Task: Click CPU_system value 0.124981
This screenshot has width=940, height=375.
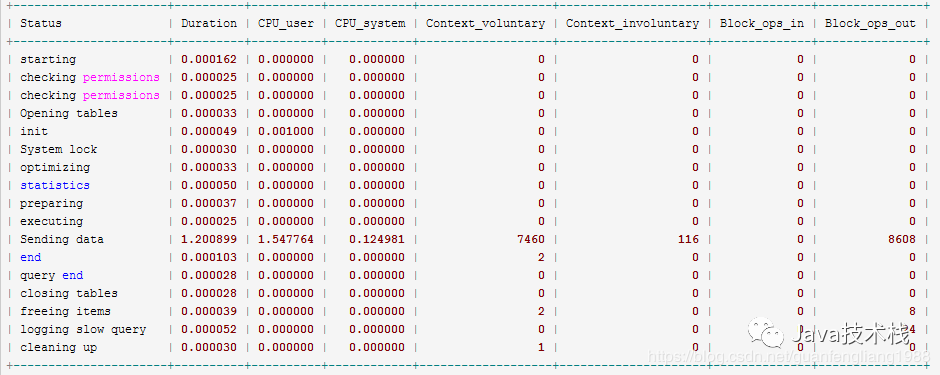Action: [x=377, y=239]
